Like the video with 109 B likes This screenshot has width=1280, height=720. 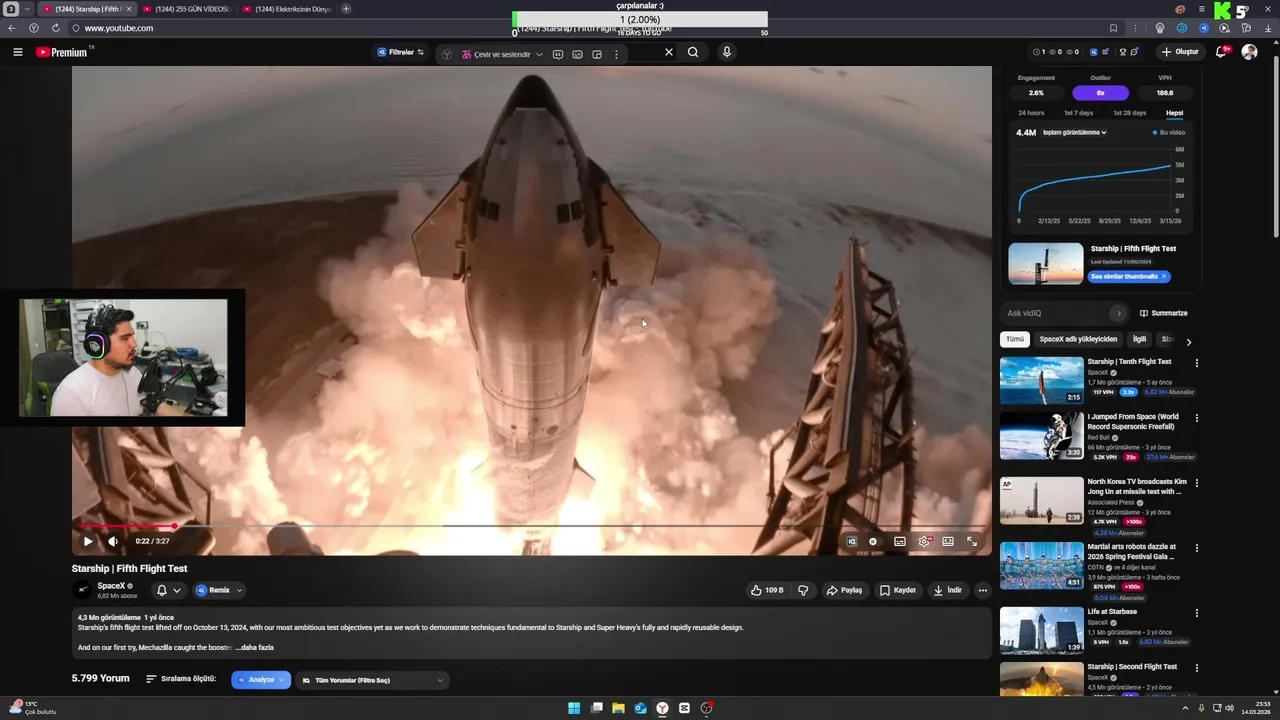click(x=767, y=590)
